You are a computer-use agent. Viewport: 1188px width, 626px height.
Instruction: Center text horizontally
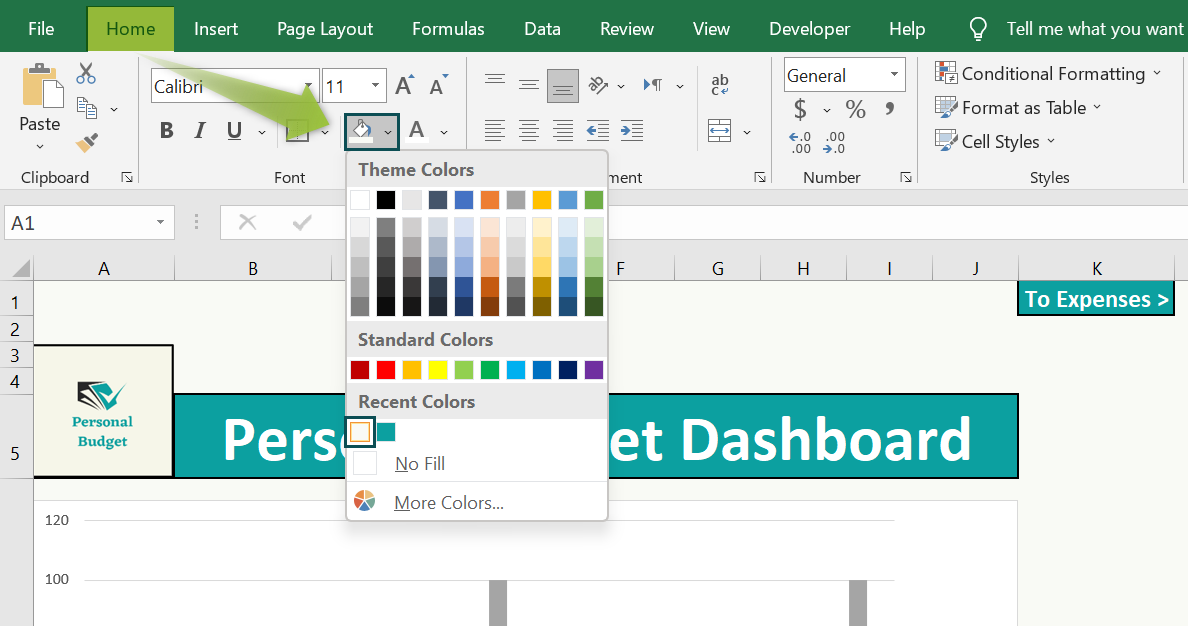(529, 130)
